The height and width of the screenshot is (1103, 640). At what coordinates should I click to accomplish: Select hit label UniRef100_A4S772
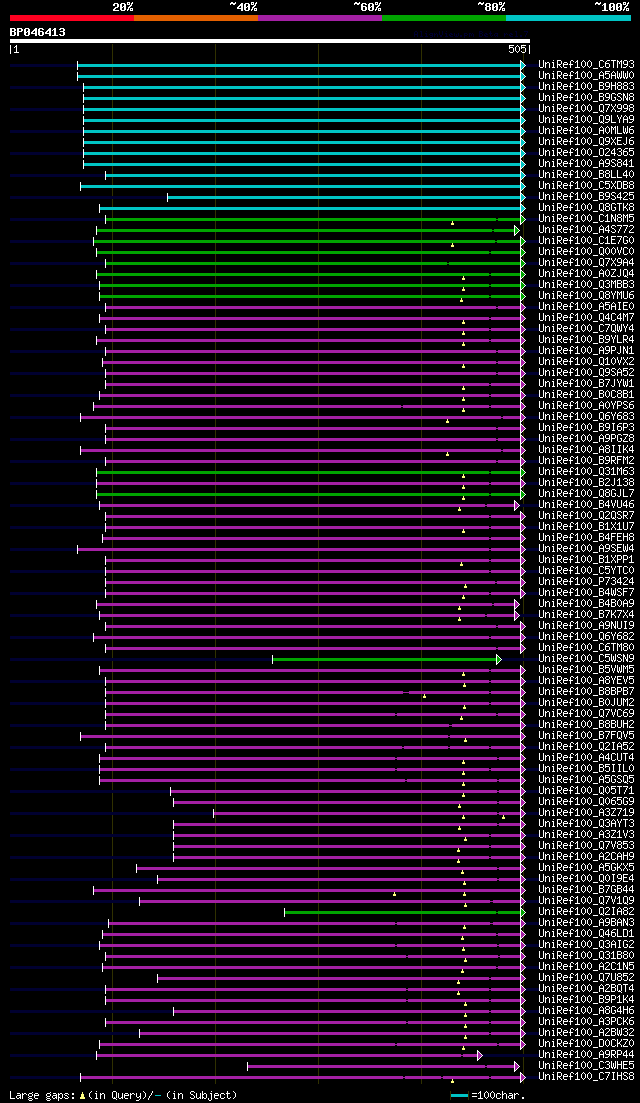pos(587,230)
